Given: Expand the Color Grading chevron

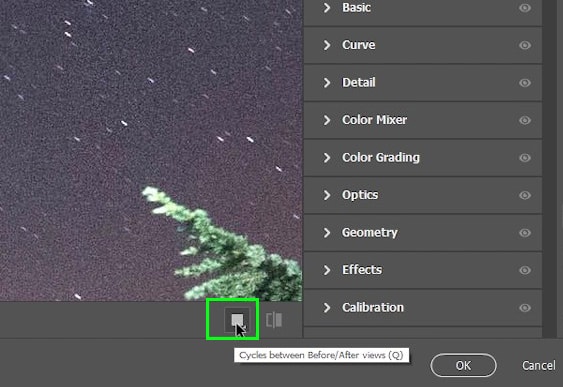Looking at the screenshot, I should pos(327,158).
